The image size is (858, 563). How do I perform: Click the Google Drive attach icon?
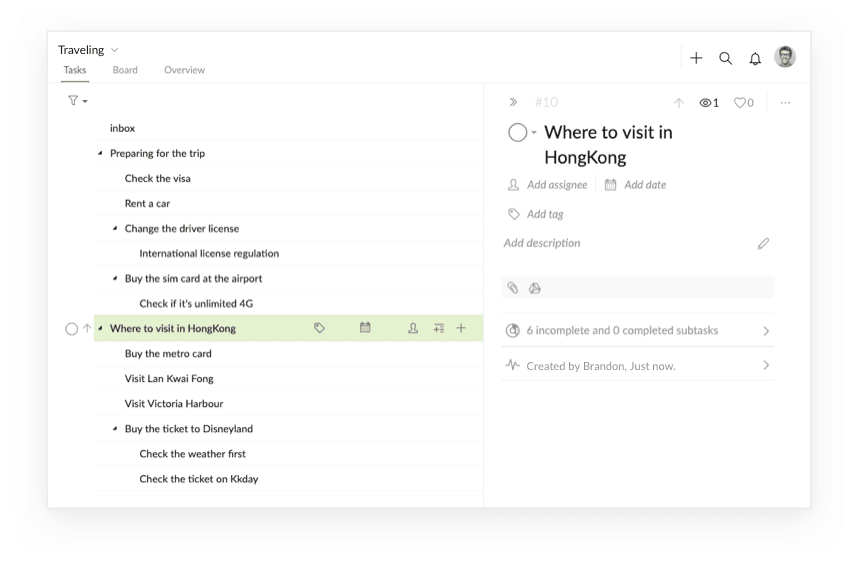pos(535,288)
